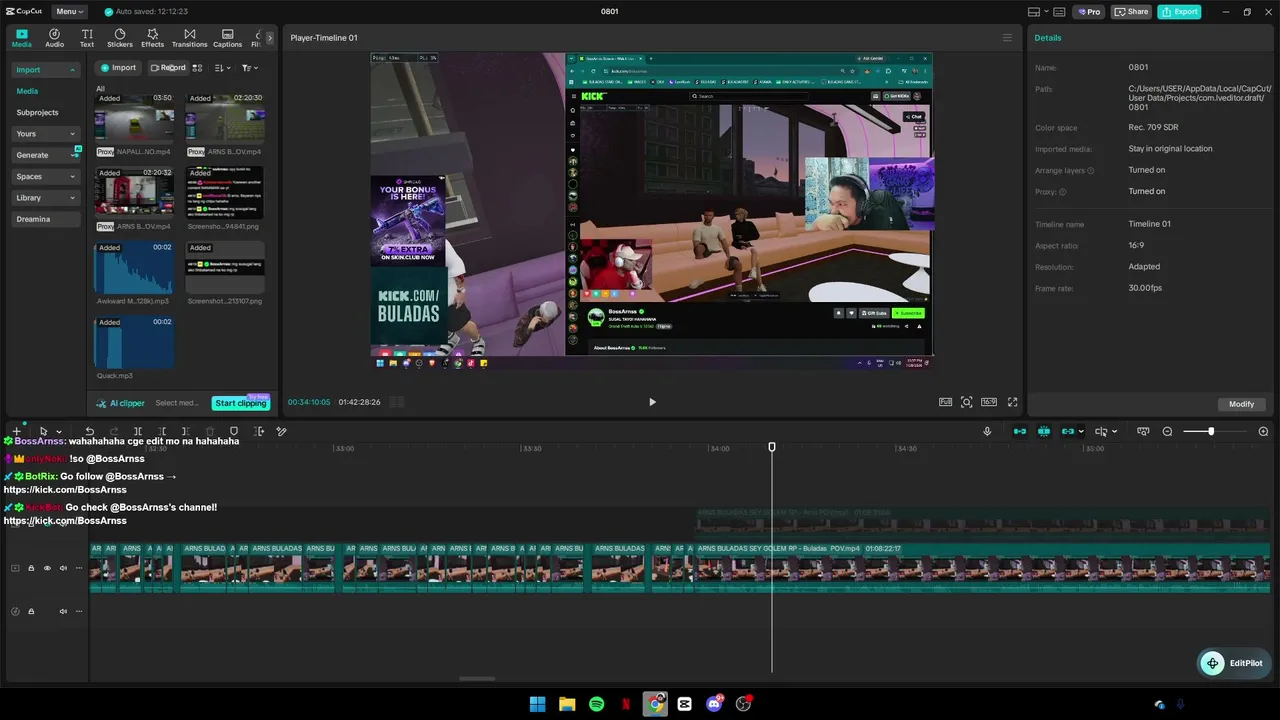Open the Captions tab
Image resolution: width=1280 pixels, height=720 pixels.
(227, 38)
